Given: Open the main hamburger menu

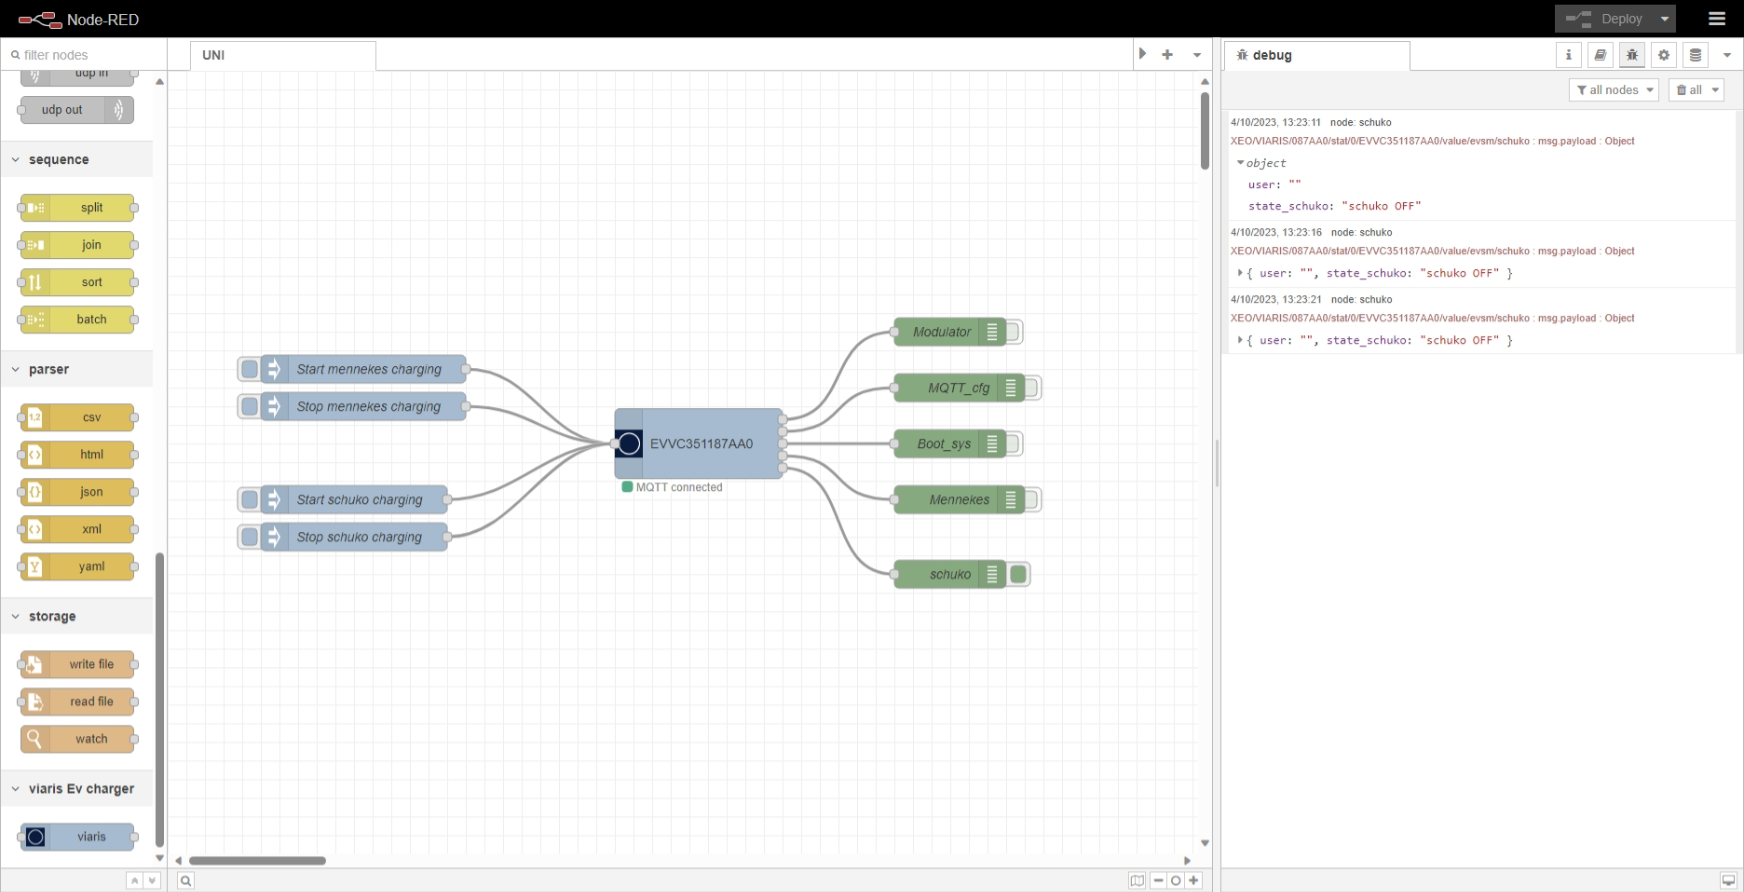Looking at the screenshot, I should click(x=1717, y=18).
